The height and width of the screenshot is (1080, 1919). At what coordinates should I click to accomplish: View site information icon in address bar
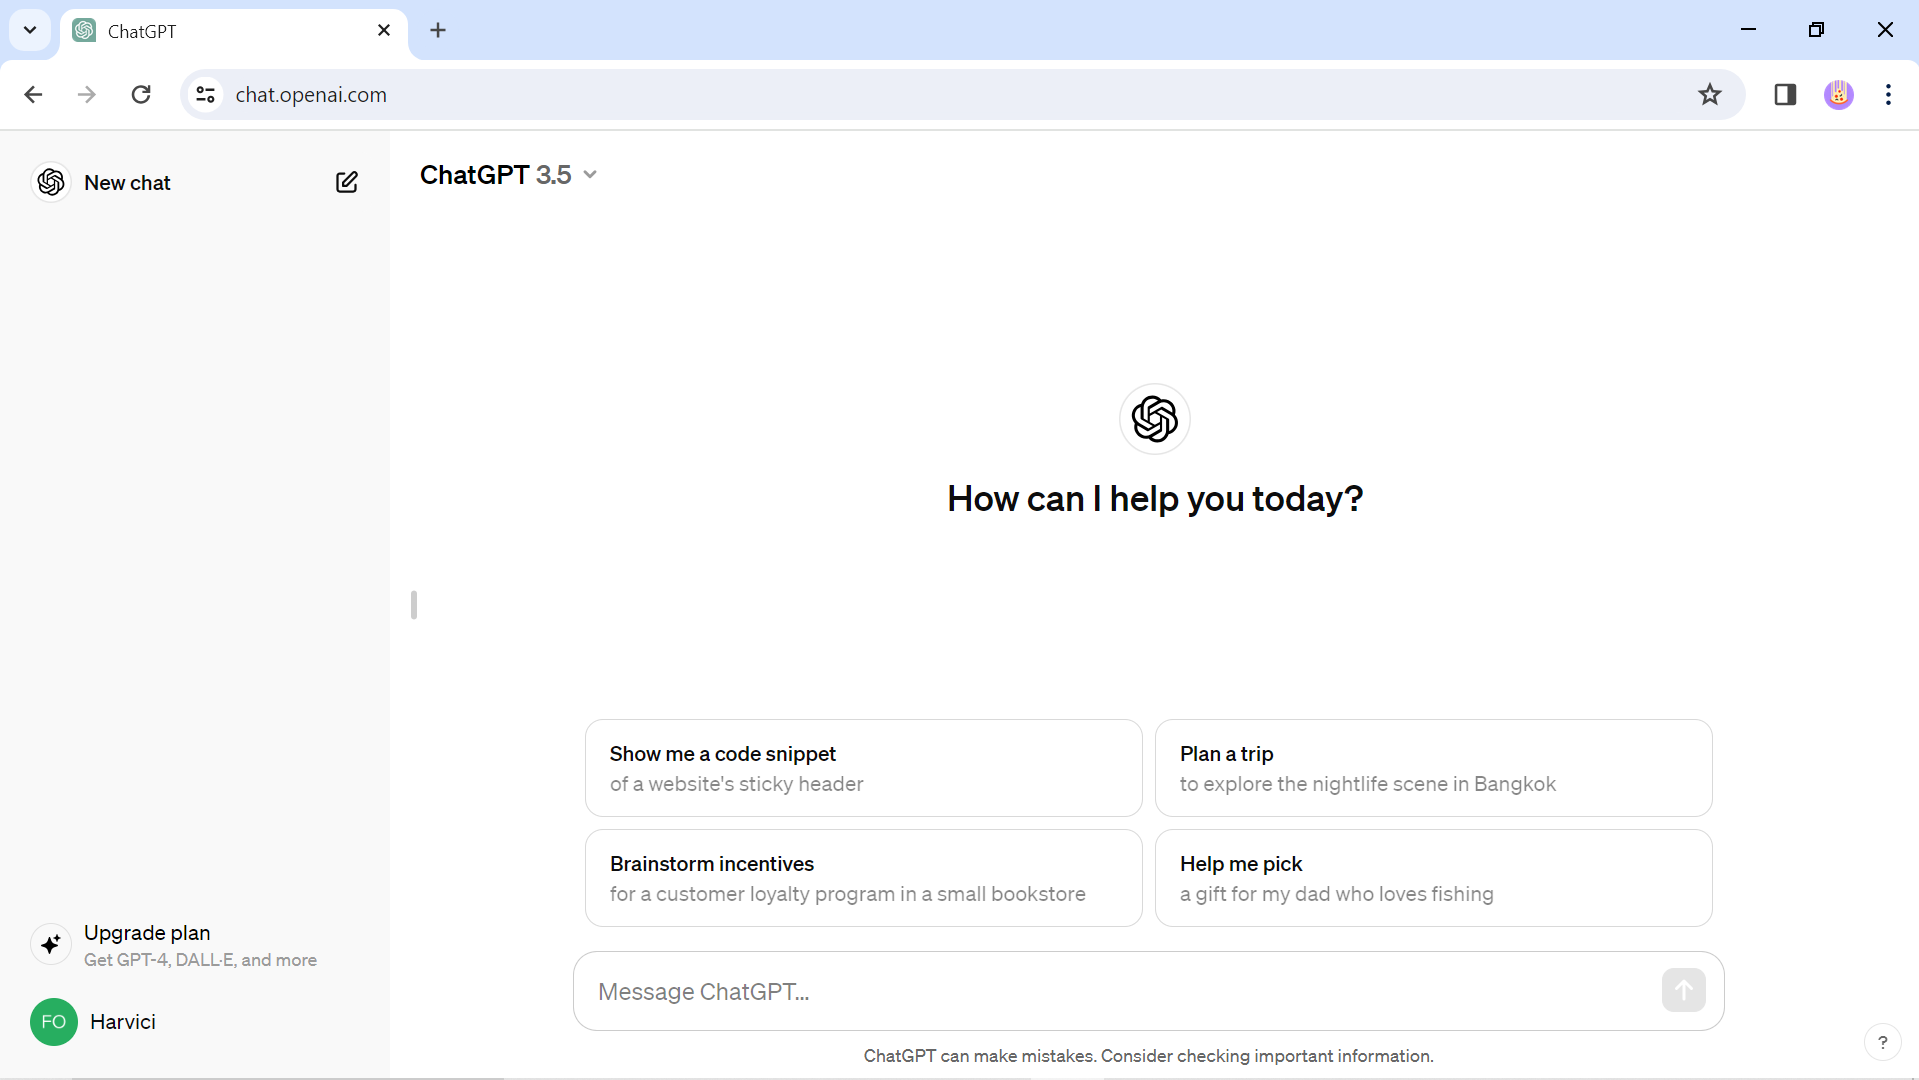[x=205, y=94]
